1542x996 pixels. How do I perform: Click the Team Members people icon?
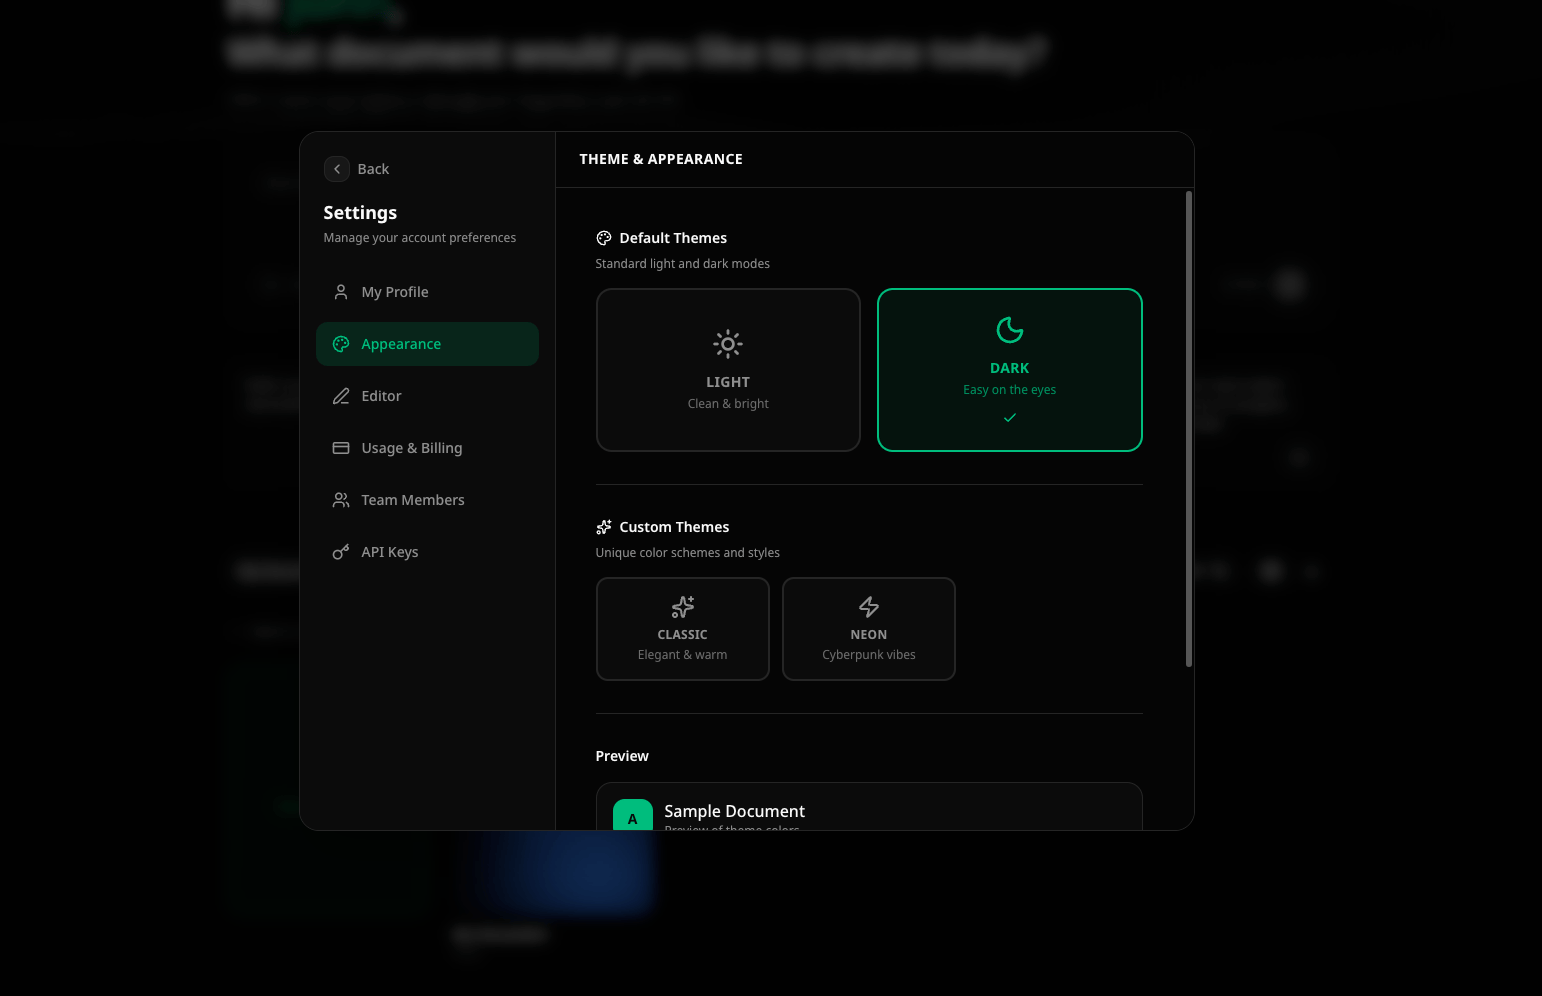click(x=341, y=500)
